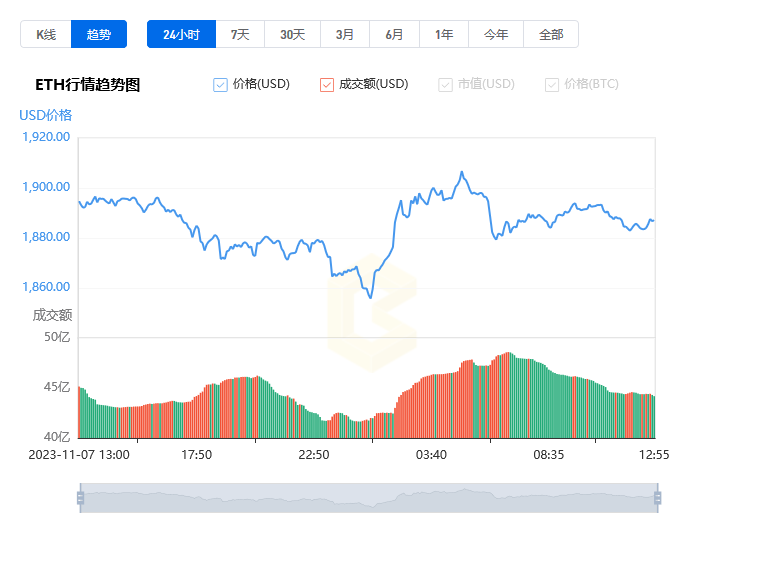Show 全部 historical data
Screen dimensions: 780x563
pos(551,34)
